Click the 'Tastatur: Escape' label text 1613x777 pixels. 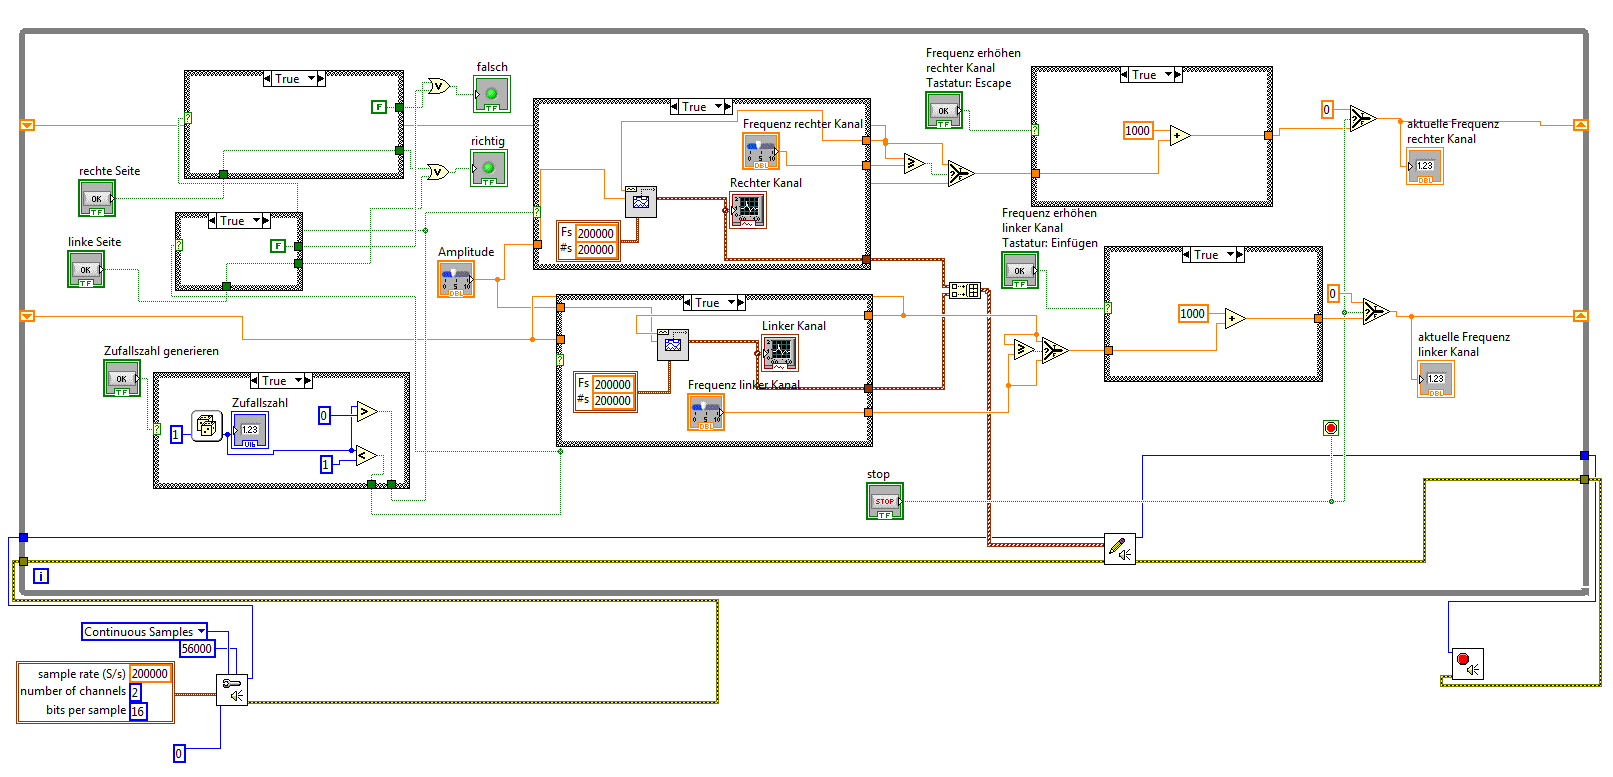(x=969, y=83)
